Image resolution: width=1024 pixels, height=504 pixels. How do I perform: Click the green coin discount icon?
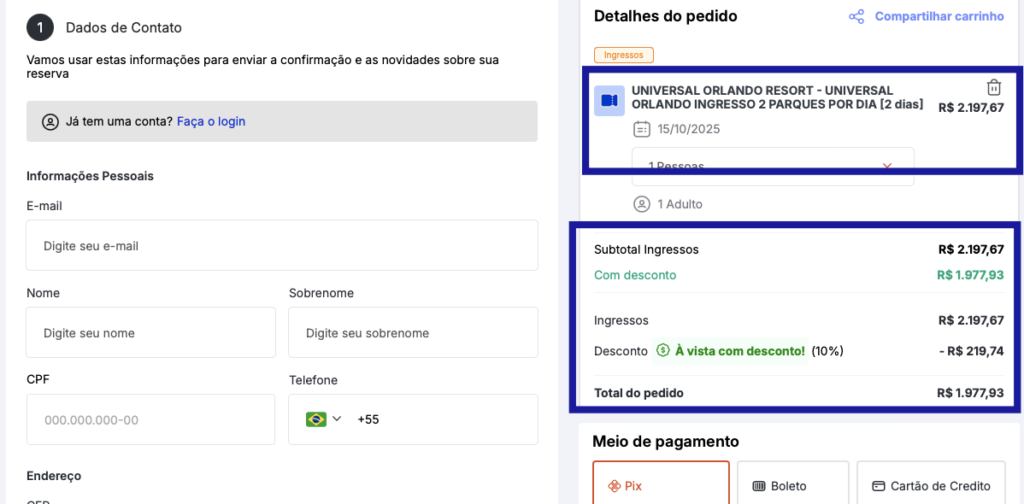(x=663, y=351)
